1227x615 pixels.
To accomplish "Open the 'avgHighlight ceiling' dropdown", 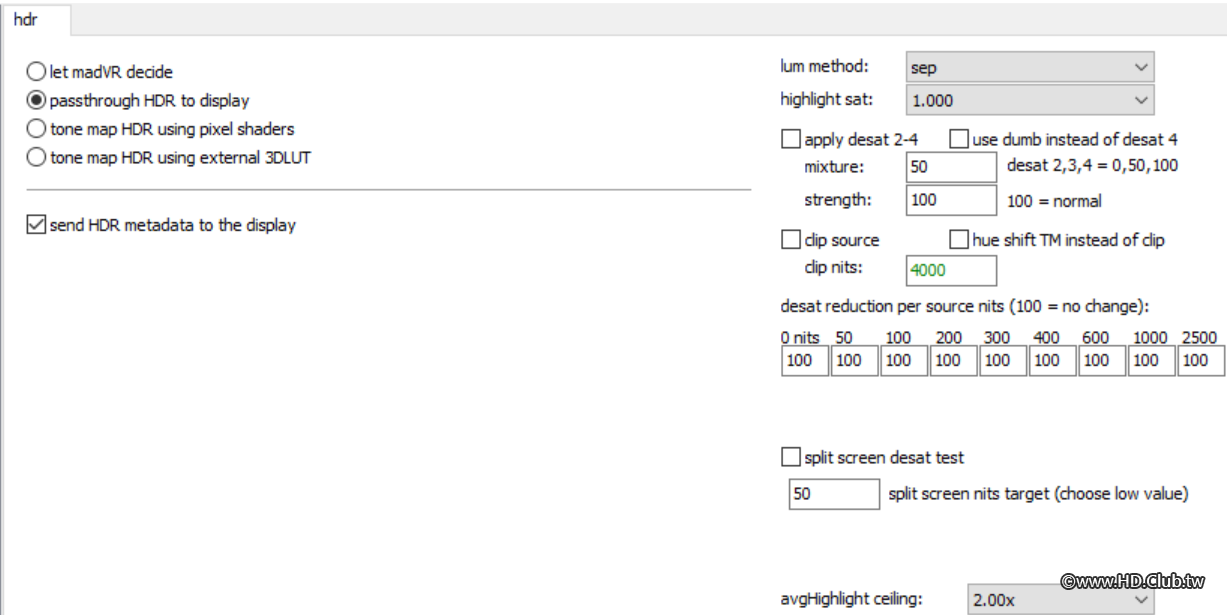I will click(1060, 601).
